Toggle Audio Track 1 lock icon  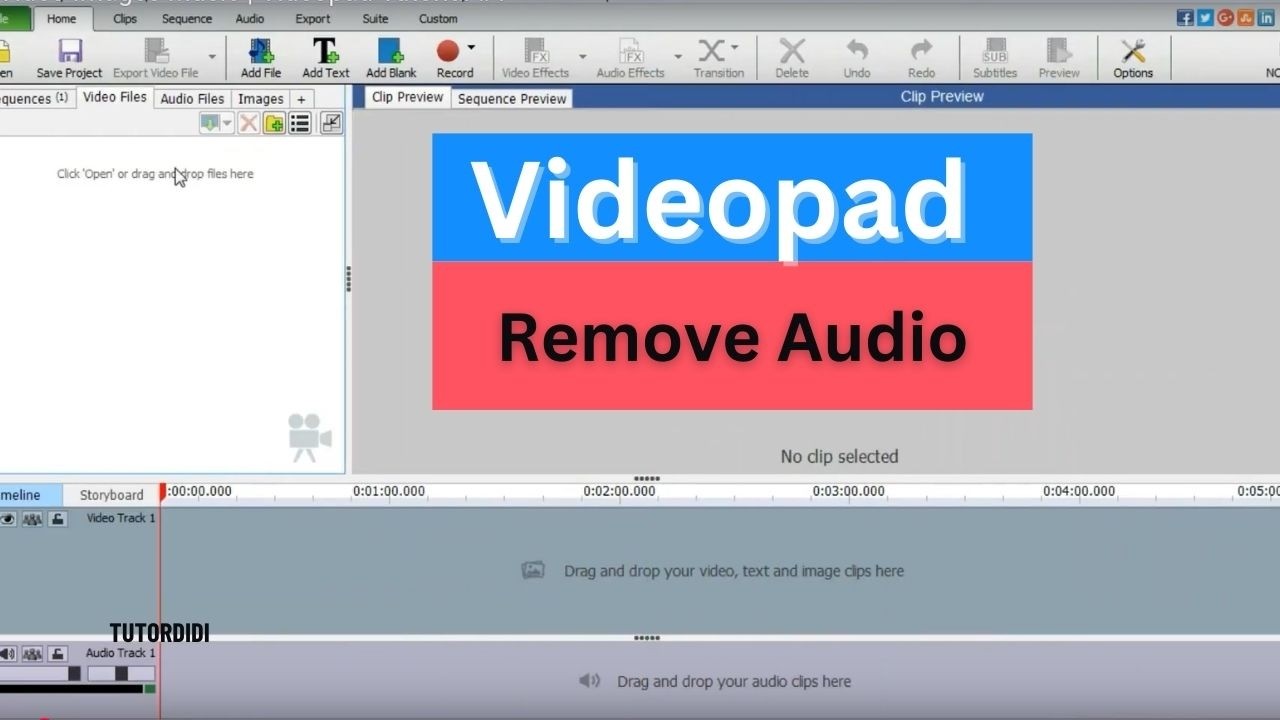[58, 653]
